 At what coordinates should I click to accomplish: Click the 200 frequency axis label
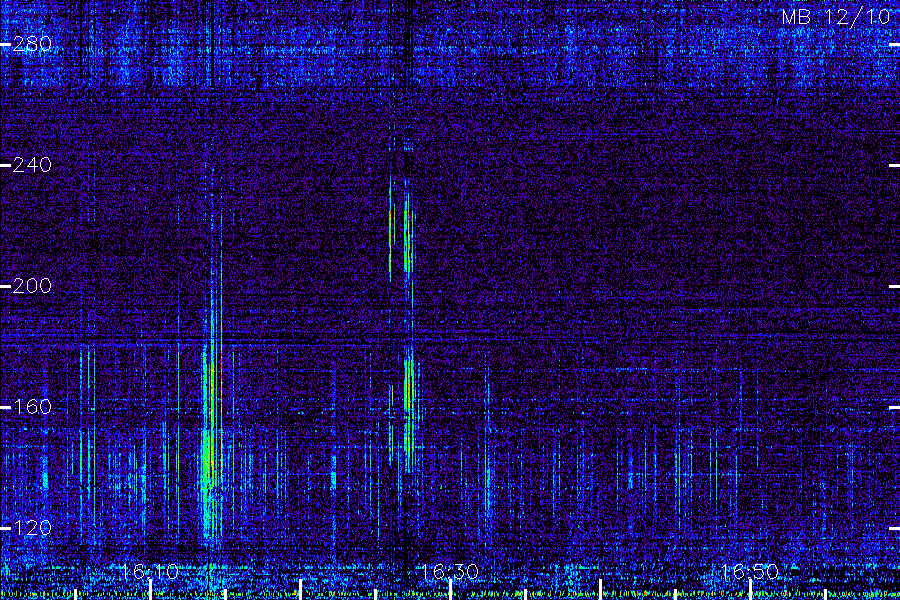(32, 286)
